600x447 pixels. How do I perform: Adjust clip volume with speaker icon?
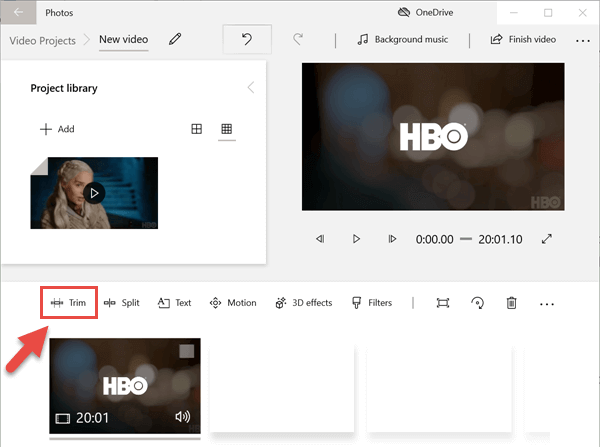point(183,416)
